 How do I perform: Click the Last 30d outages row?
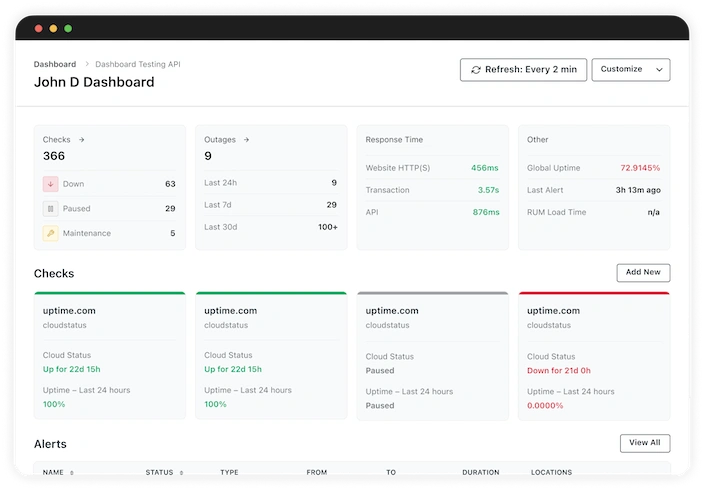click(x=270, y=227)
